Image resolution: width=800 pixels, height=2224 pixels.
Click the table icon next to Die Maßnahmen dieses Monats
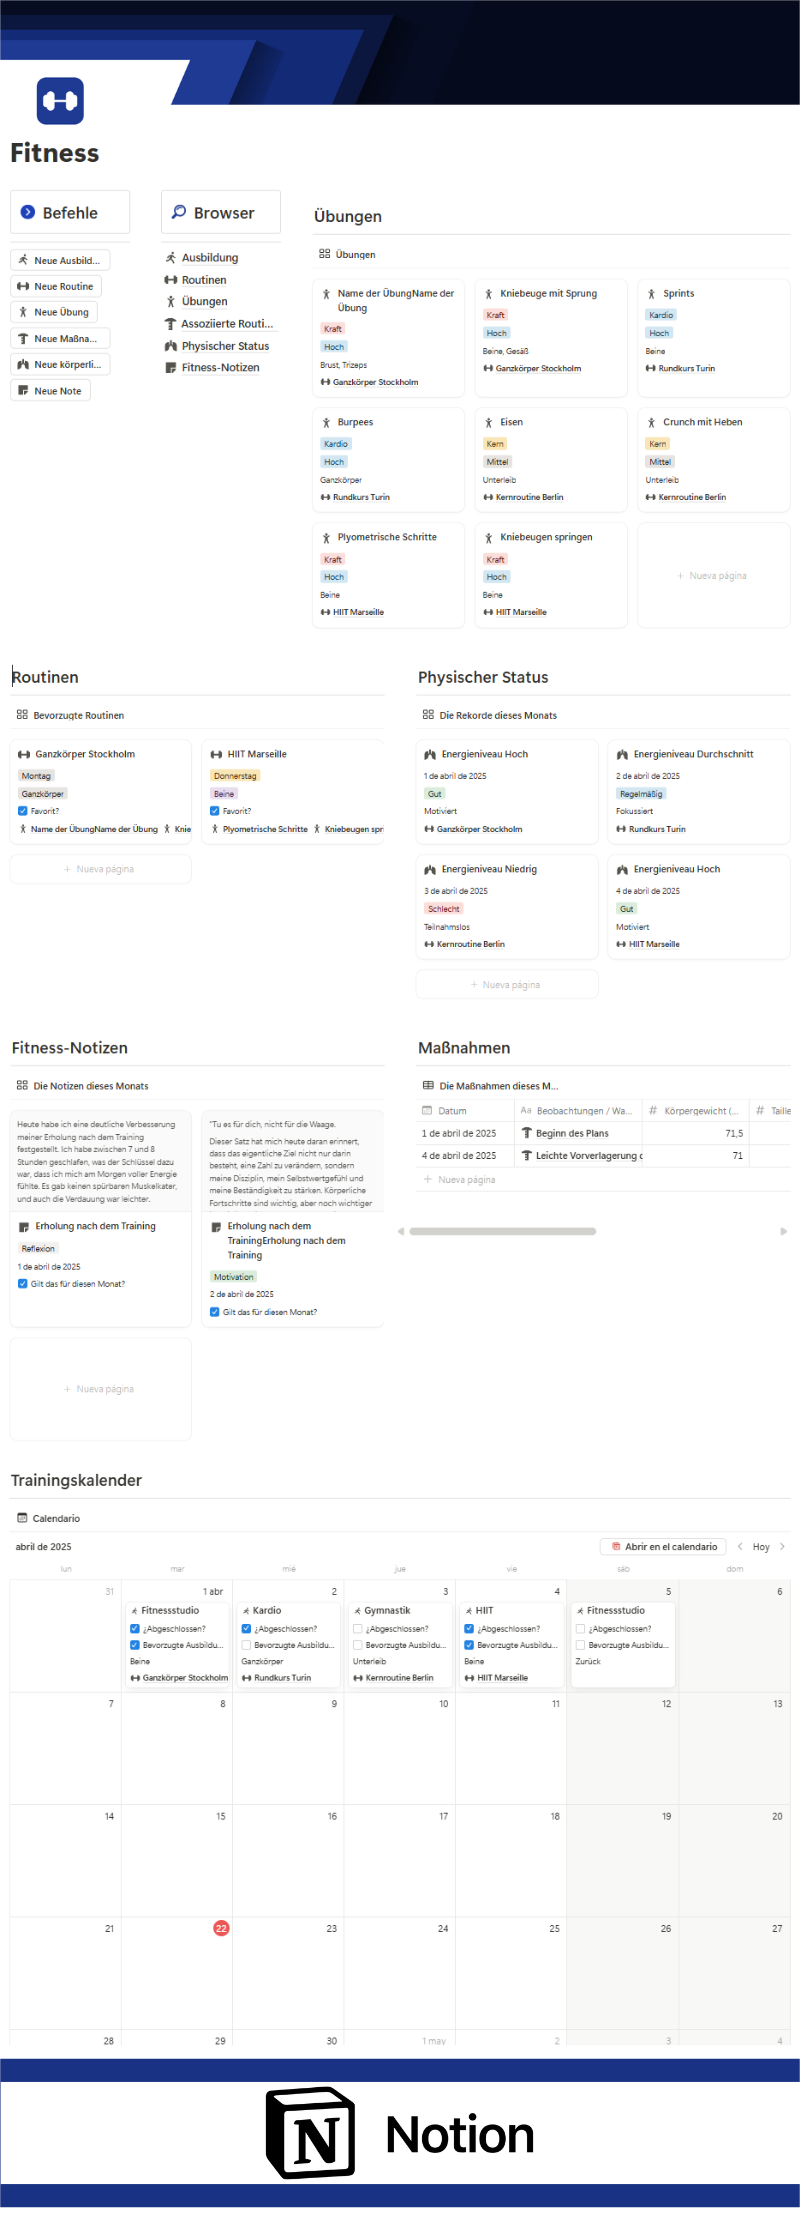pos(428,1085)
